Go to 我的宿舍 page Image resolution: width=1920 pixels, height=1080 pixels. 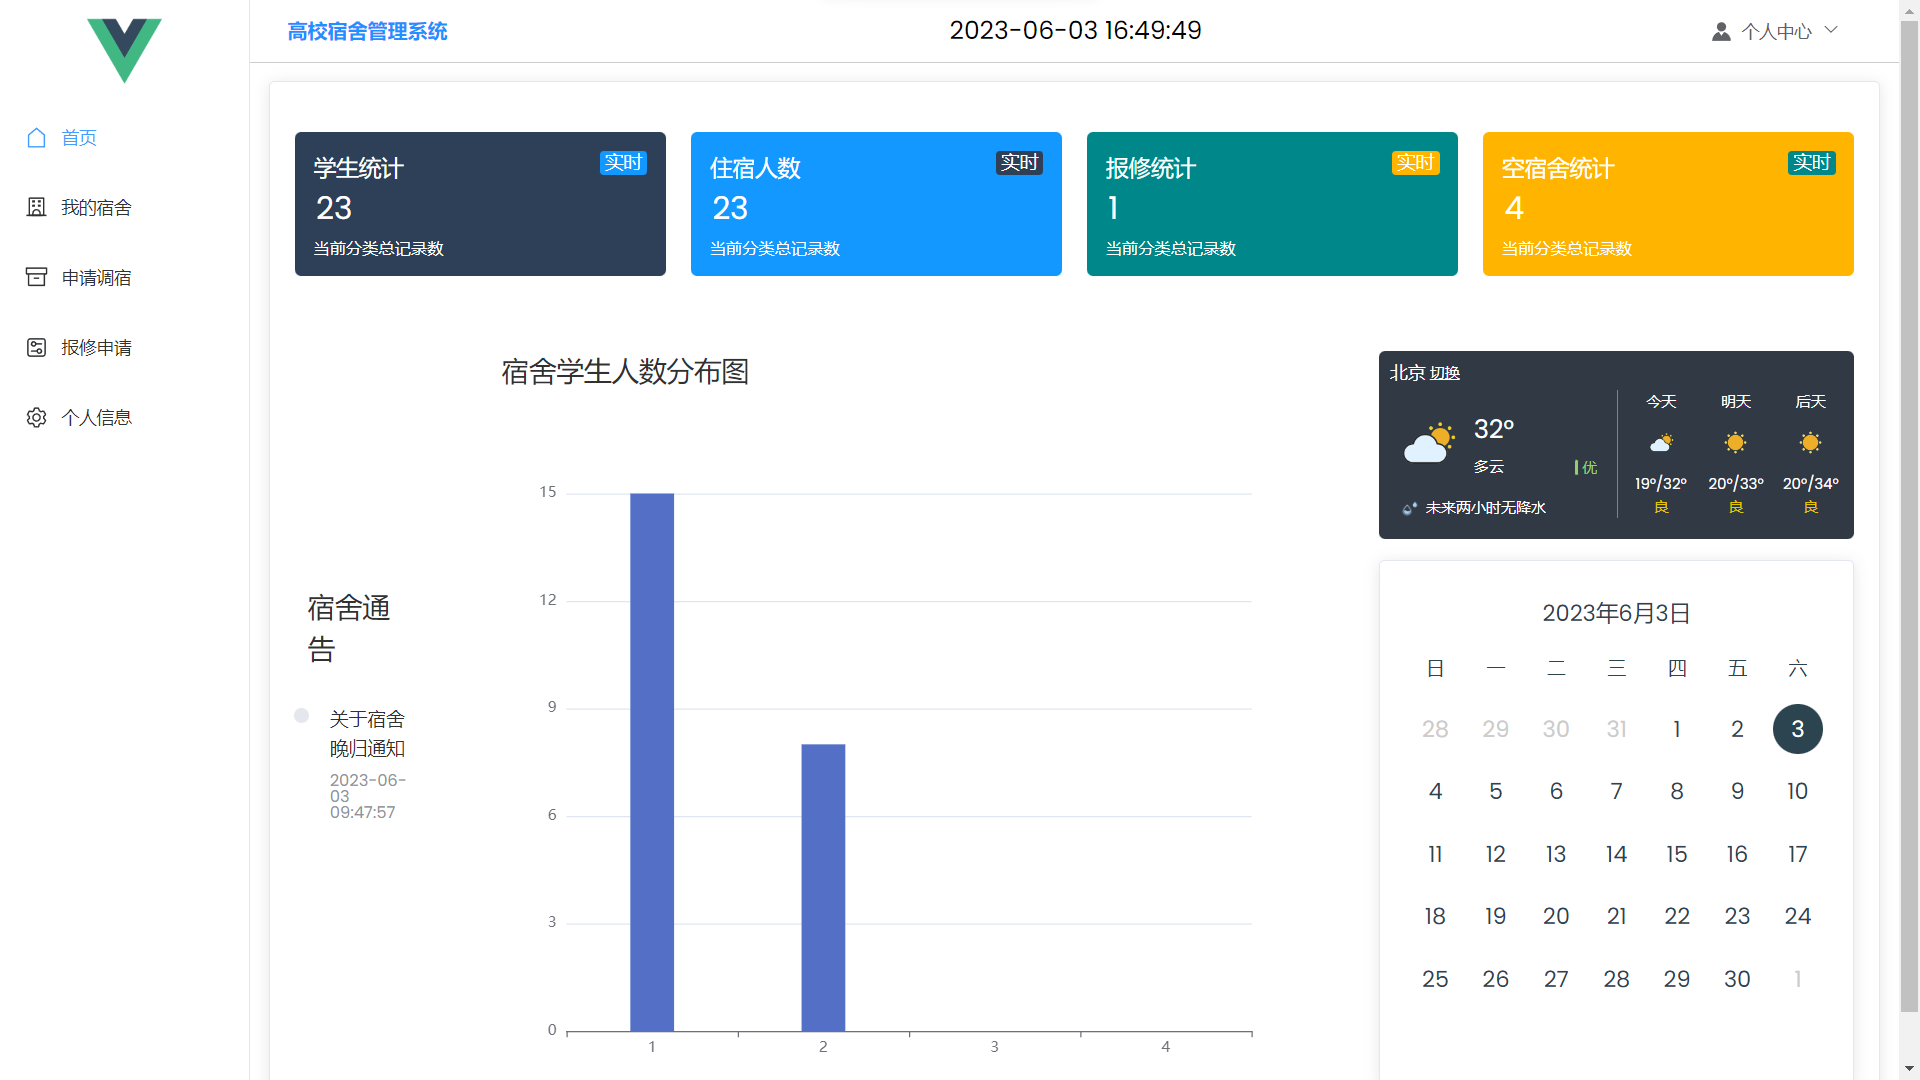pos(96,208)
